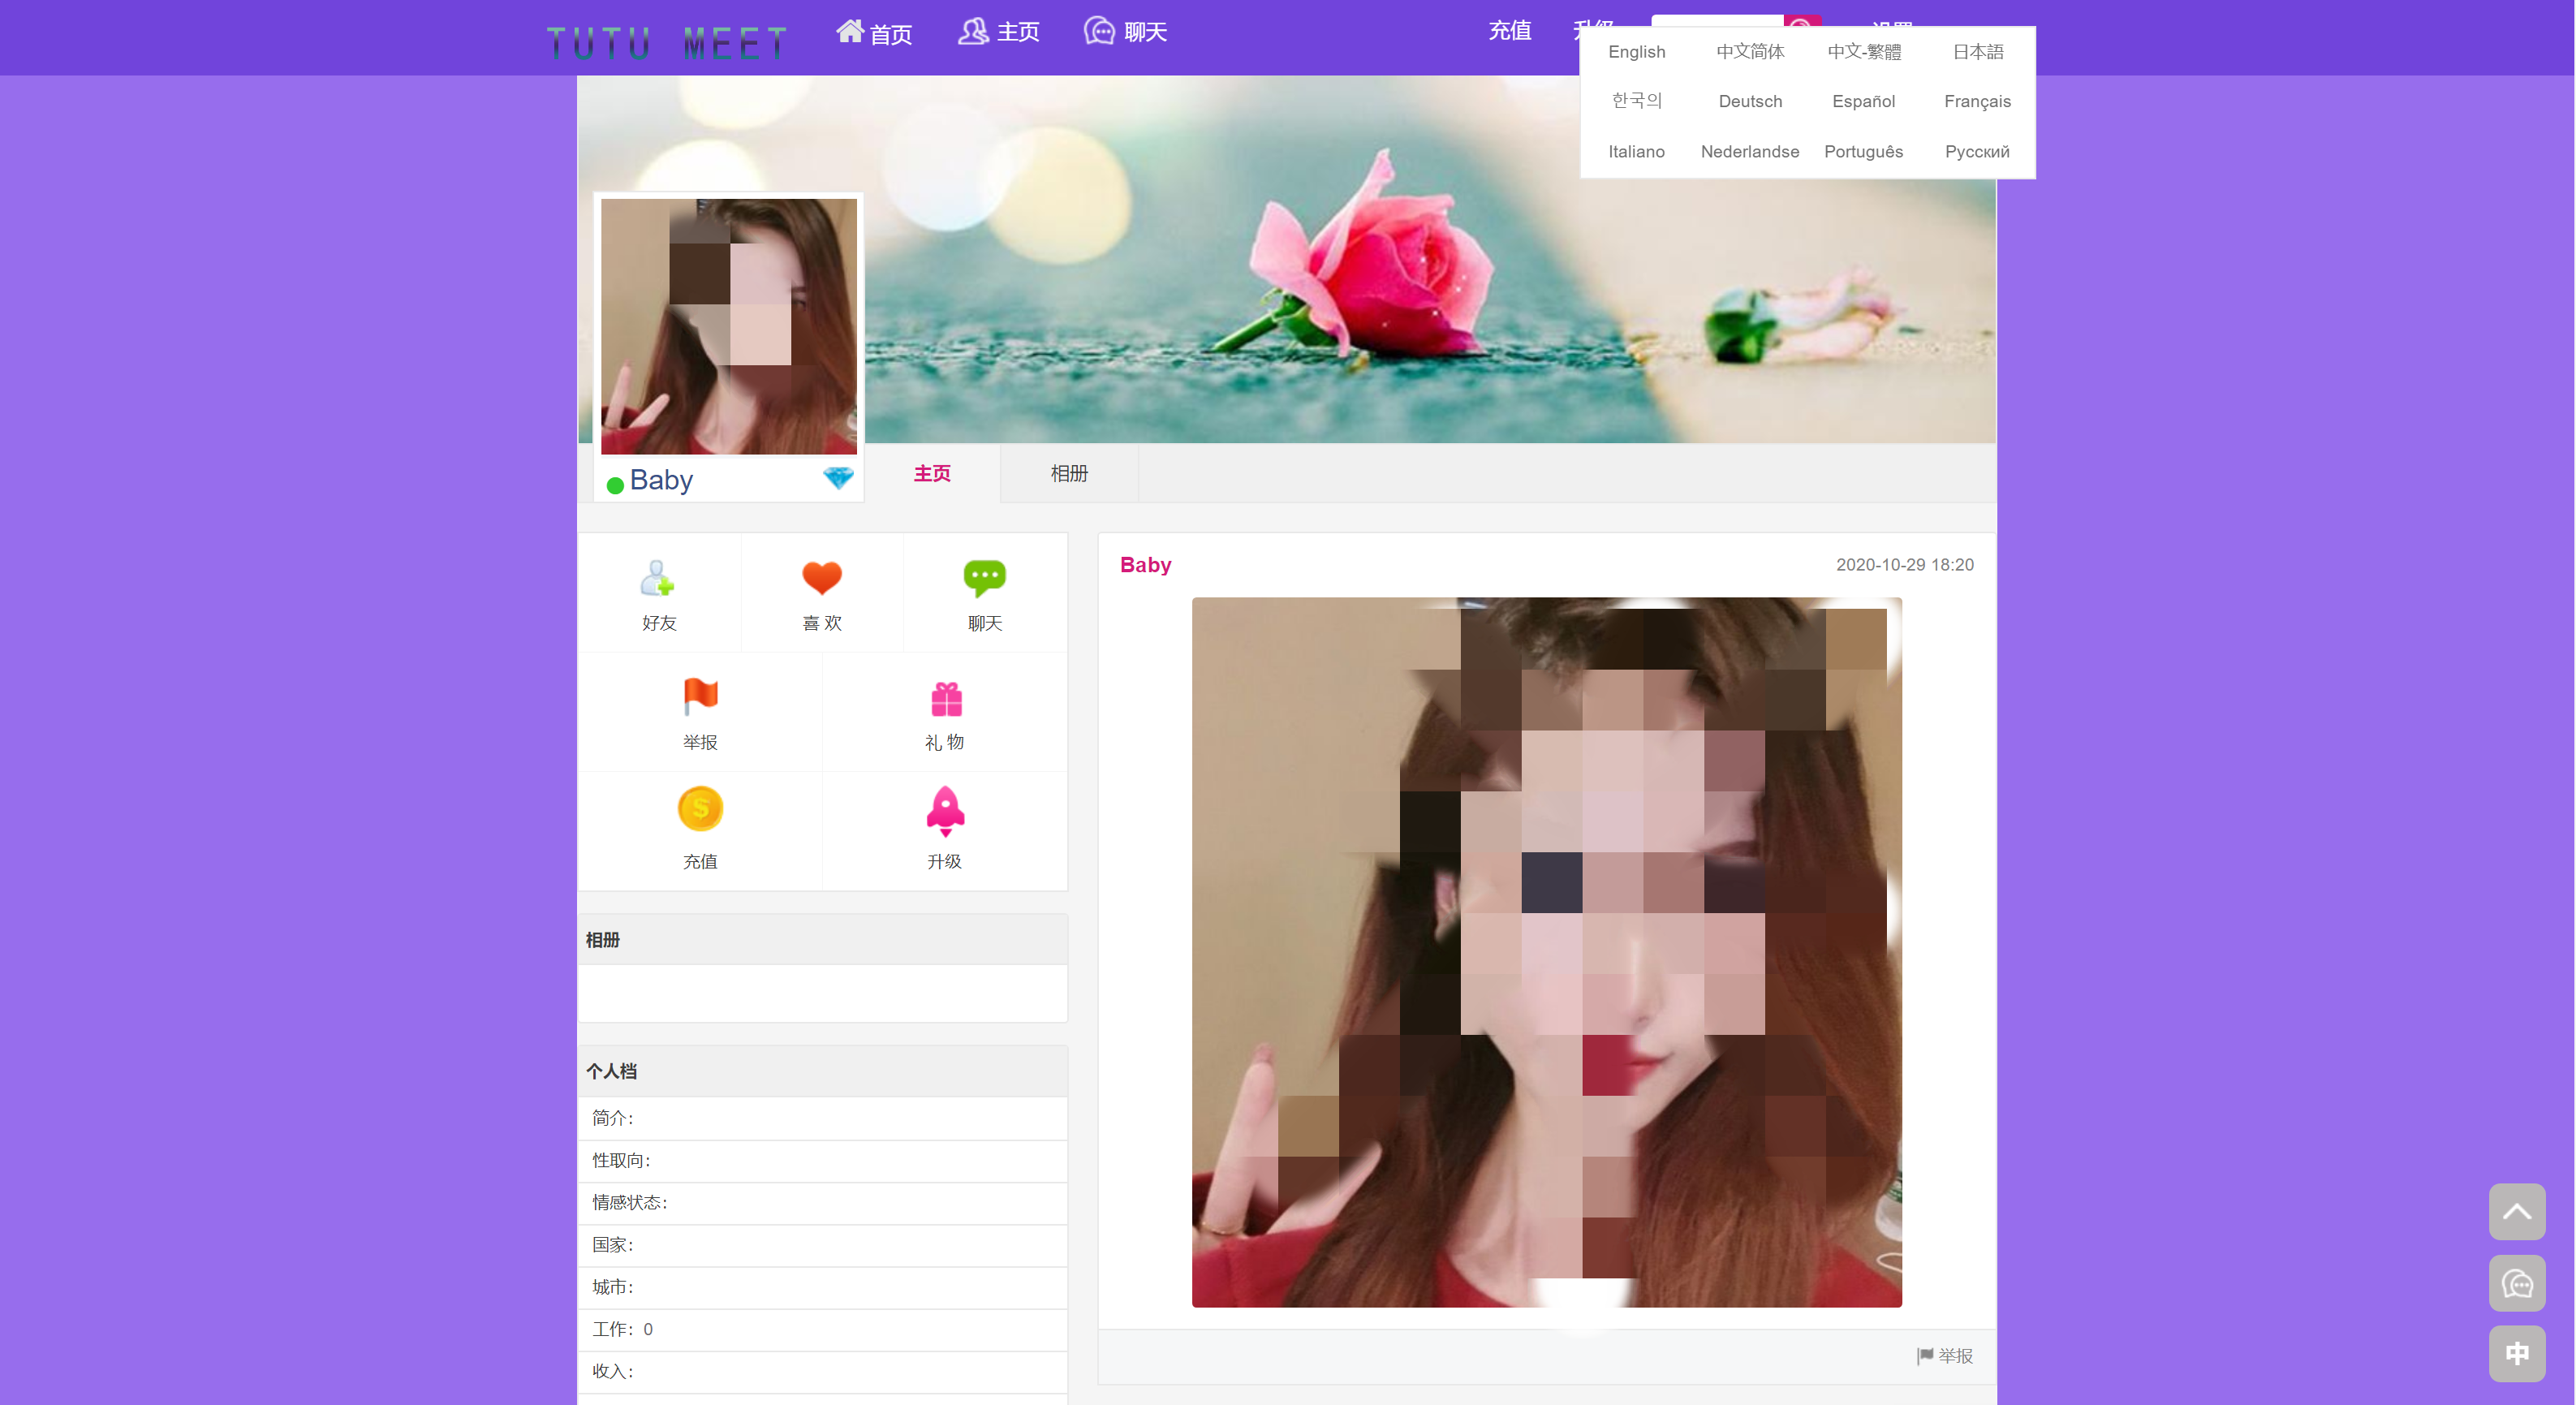Click the TUTU MEET logo
Screen dimensions: 2576x1405
(667, 43)
